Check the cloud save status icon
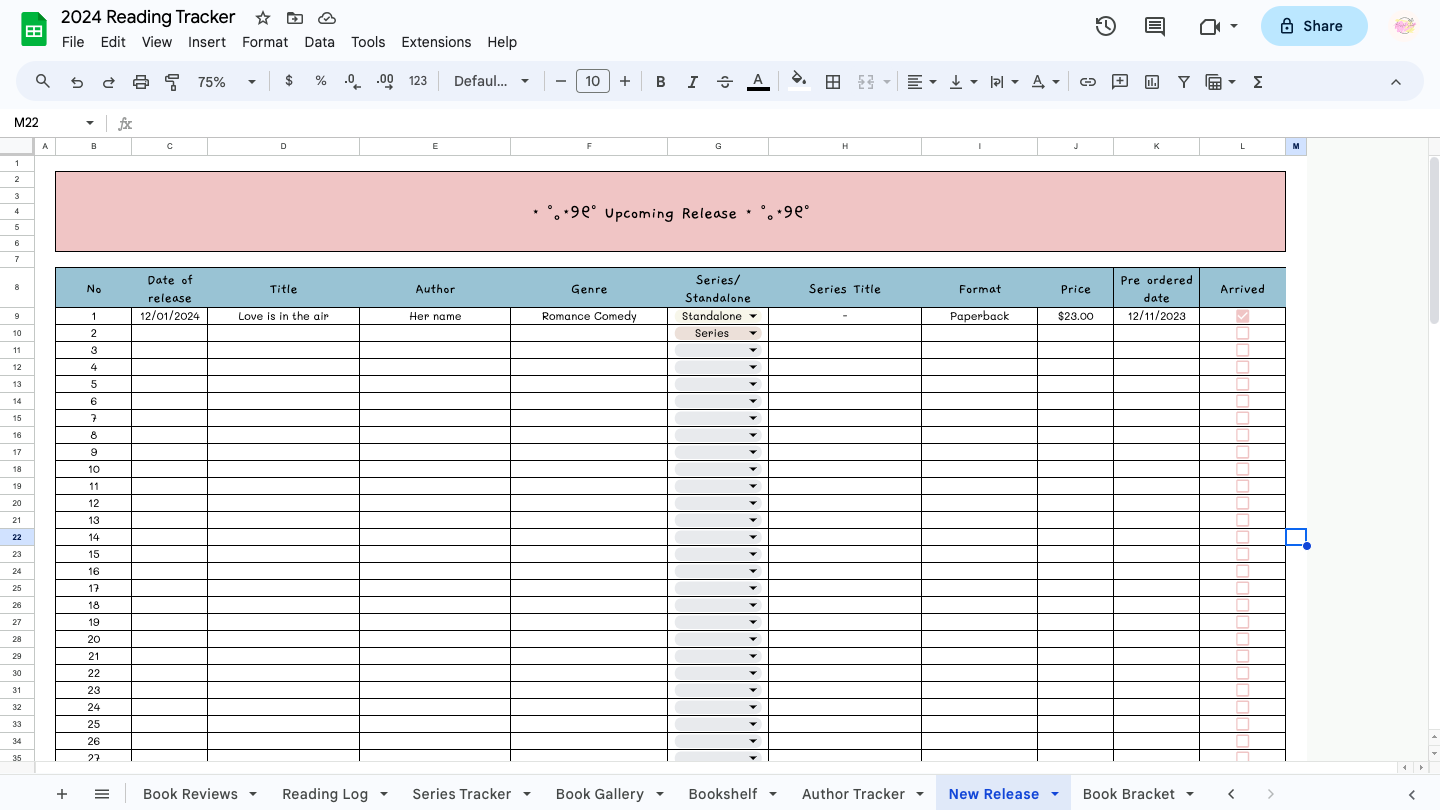Screen dimensions: 1440x810 (327, 18)
